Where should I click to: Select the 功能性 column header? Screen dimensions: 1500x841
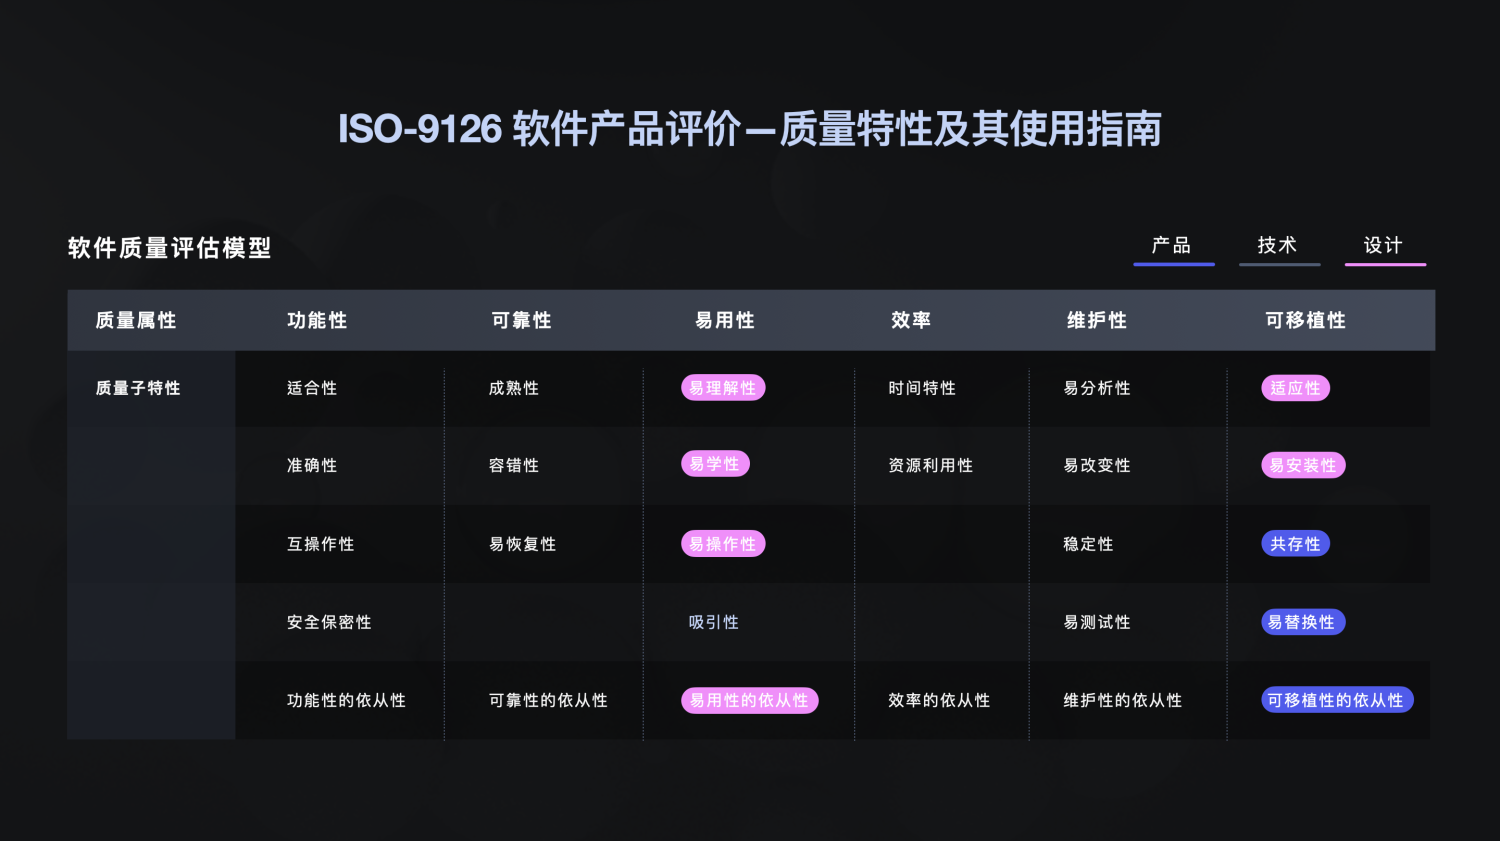pyautogui.click(x=317, y=320)
